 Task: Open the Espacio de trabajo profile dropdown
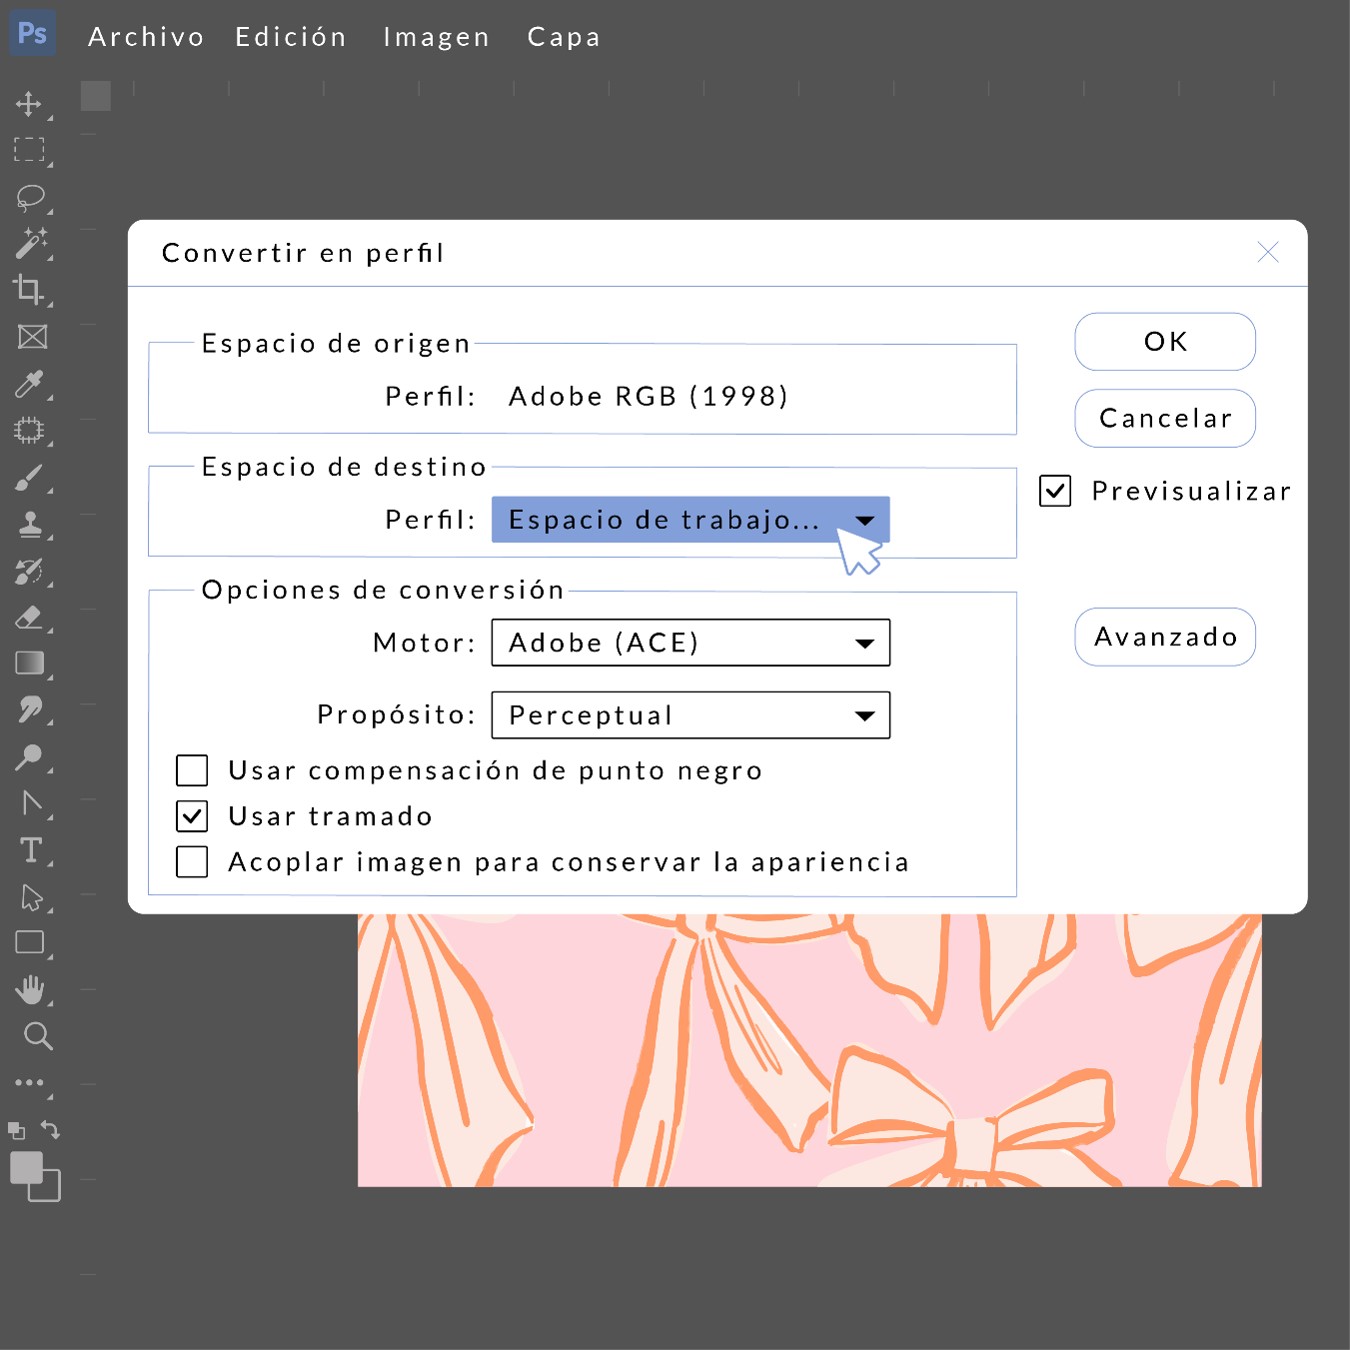[690, 520]
